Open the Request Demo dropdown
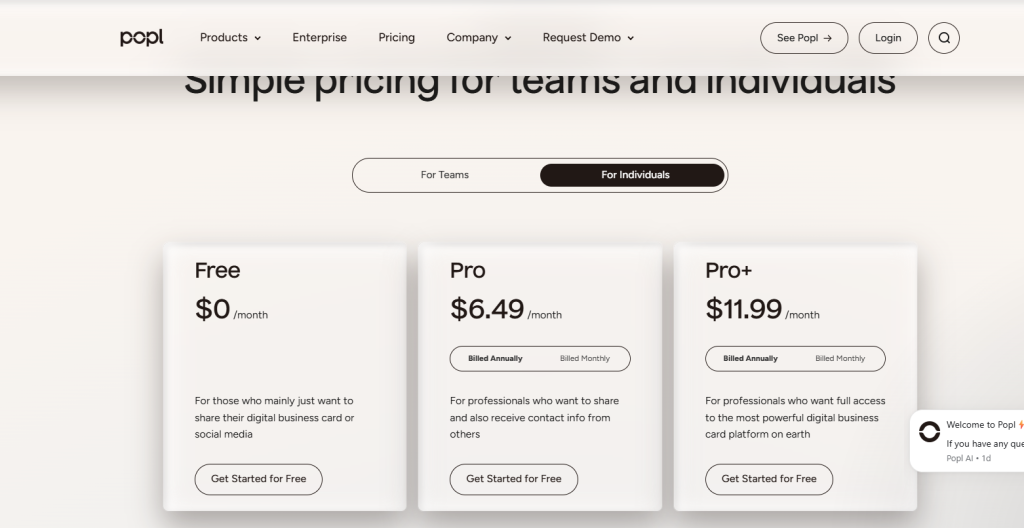The image size is (1024, 528). (588, 38)
